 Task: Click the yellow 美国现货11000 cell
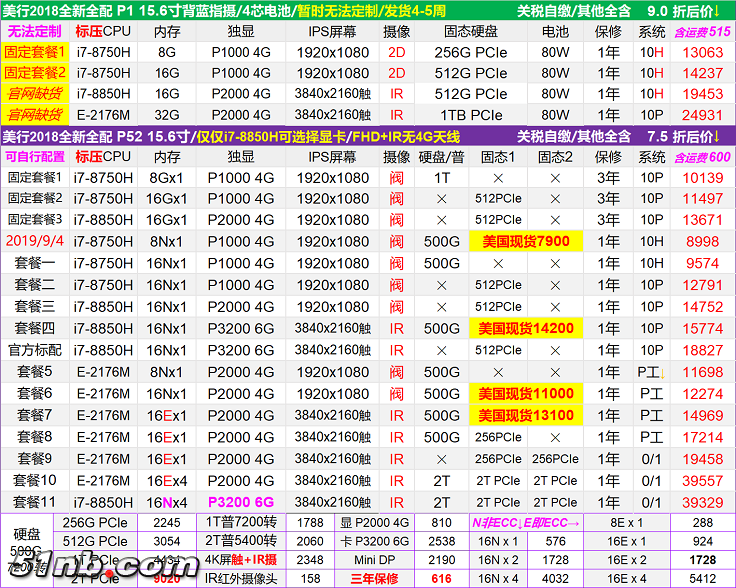coord(525,394)
